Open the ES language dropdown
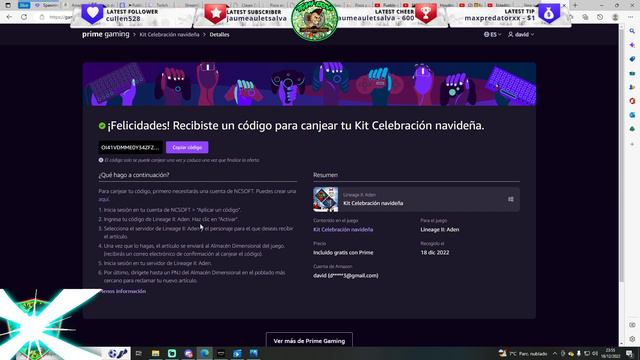640x360 pixels. tap(493, 35)
